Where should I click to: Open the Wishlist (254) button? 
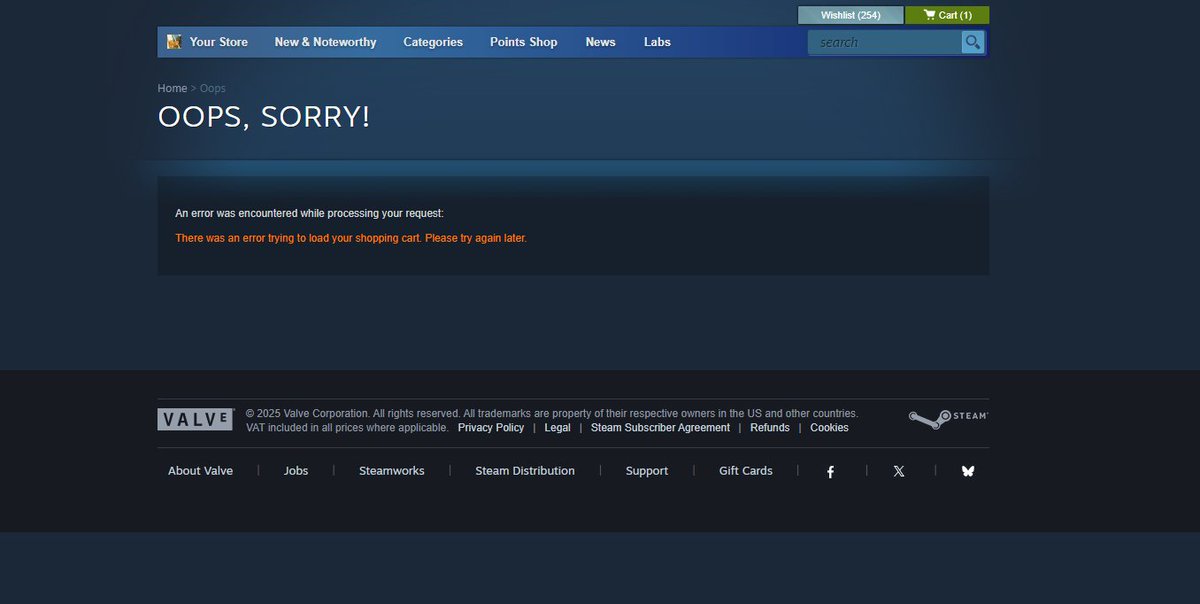pyautogui.click(x=850, y=15)
